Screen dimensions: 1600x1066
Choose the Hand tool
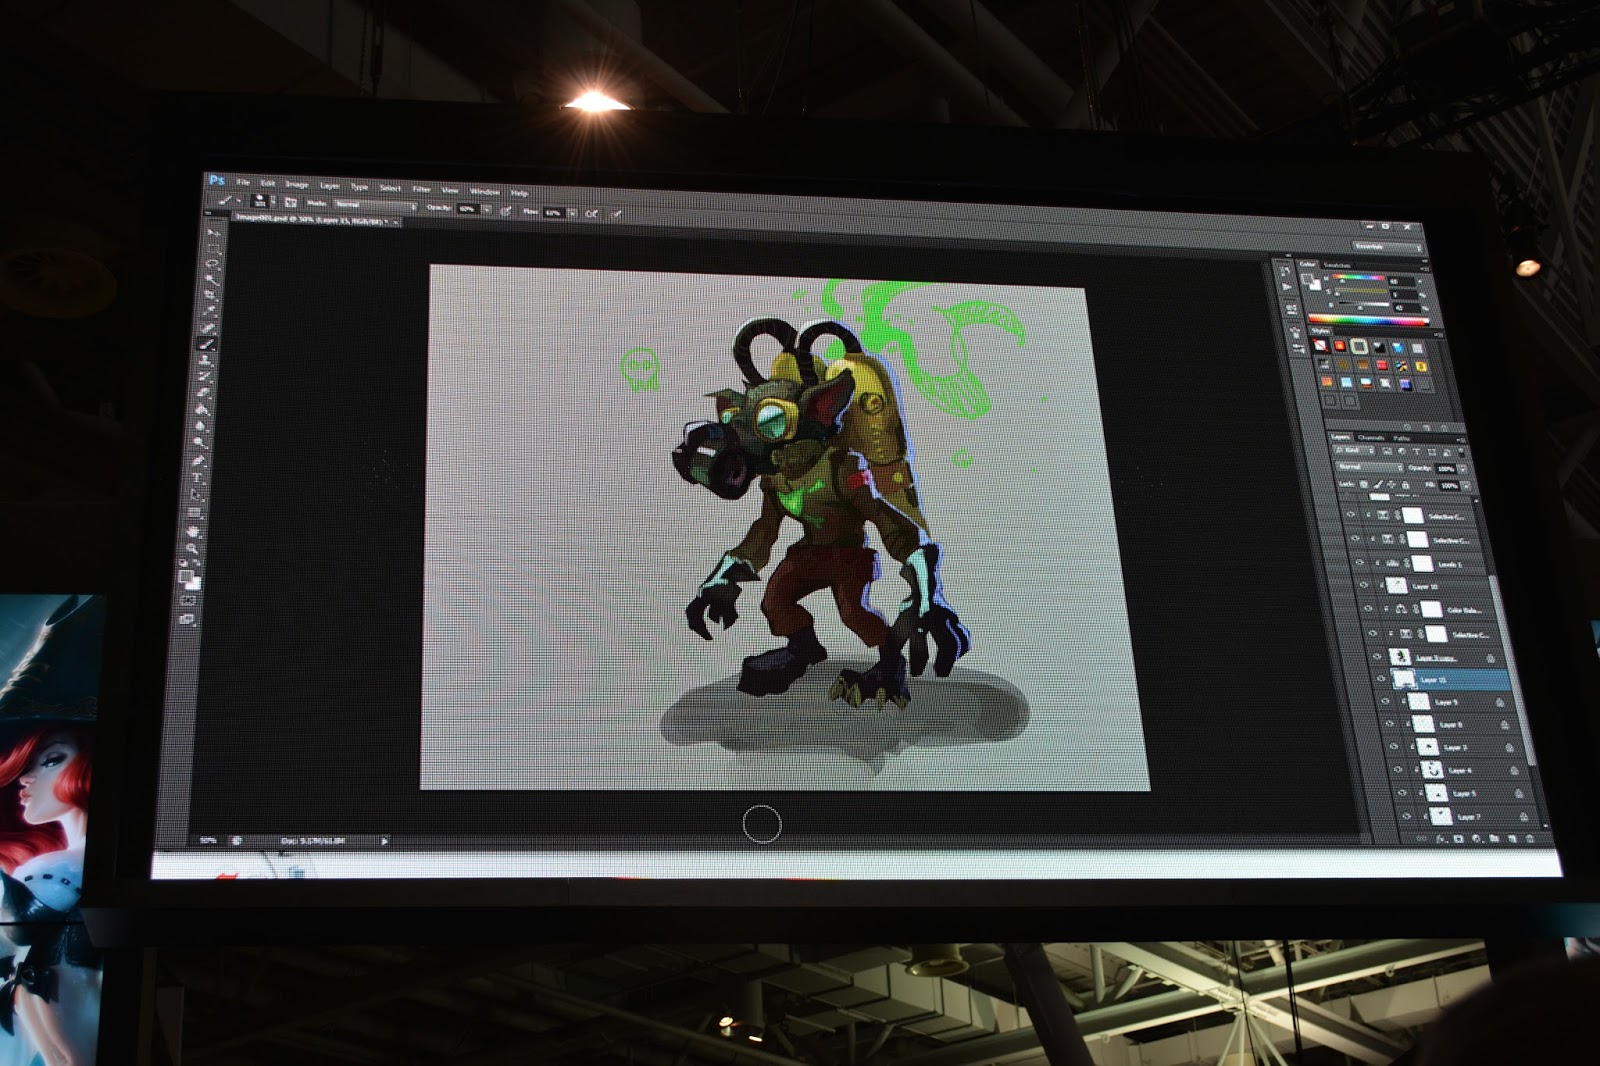[193, 532]
